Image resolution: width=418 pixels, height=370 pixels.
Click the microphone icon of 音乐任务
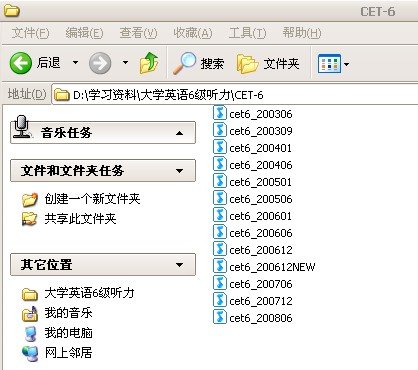pyautogui.click(x=22, y=127)
